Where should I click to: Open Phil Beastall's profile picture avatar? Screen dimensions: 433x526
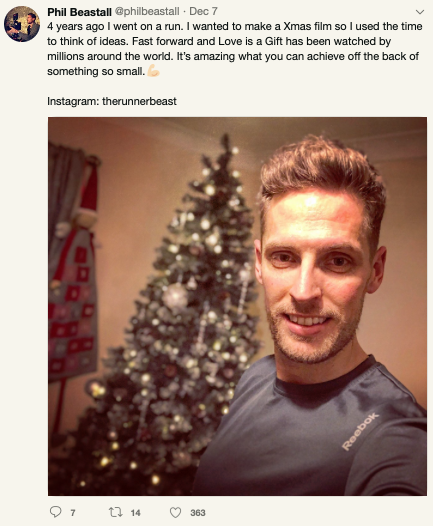22,24
